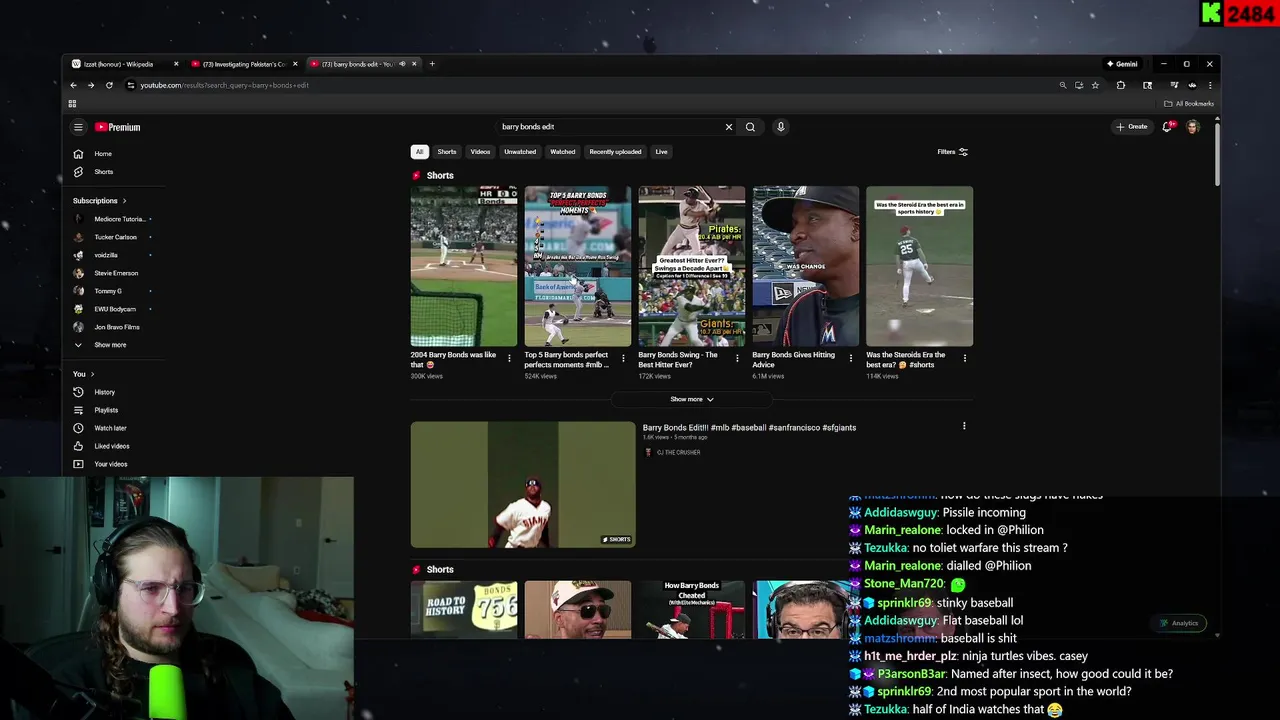Open a new browser tab

[x=432, y=64]
